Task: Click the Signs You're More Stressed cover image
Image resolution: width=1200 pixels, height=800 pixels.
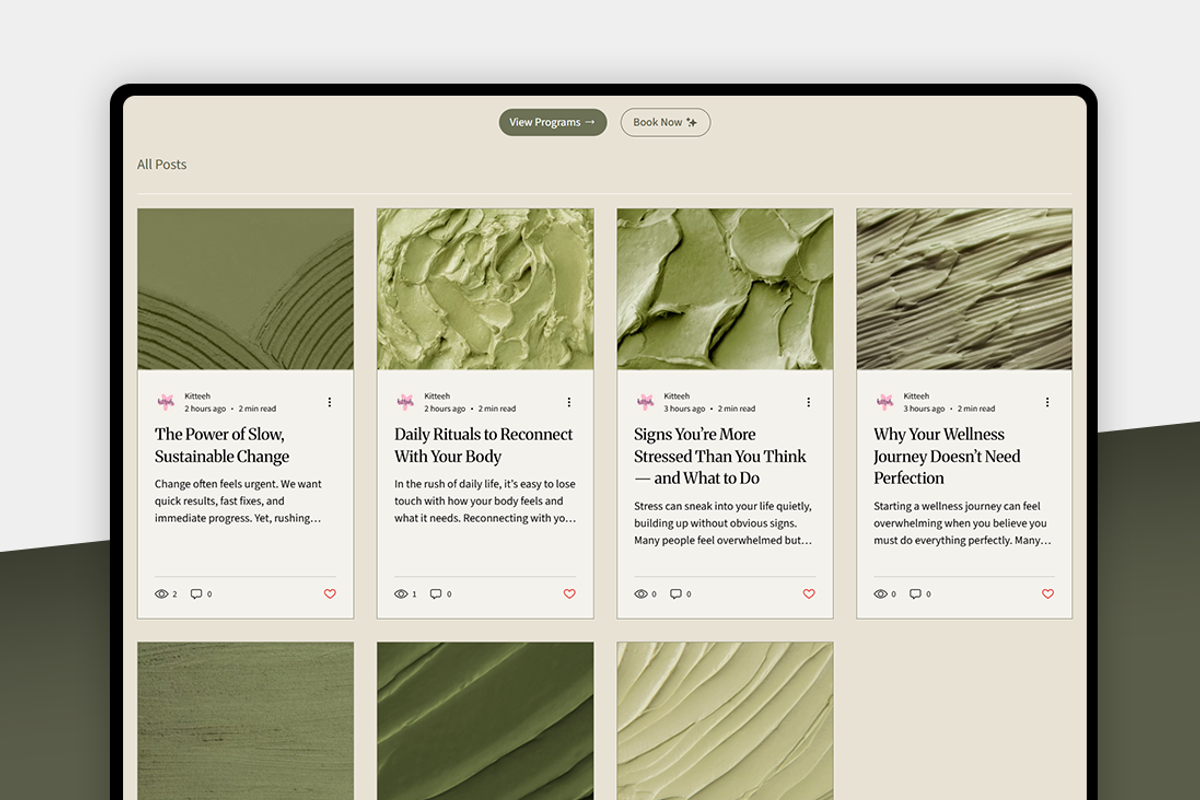Action: point(725,289)
